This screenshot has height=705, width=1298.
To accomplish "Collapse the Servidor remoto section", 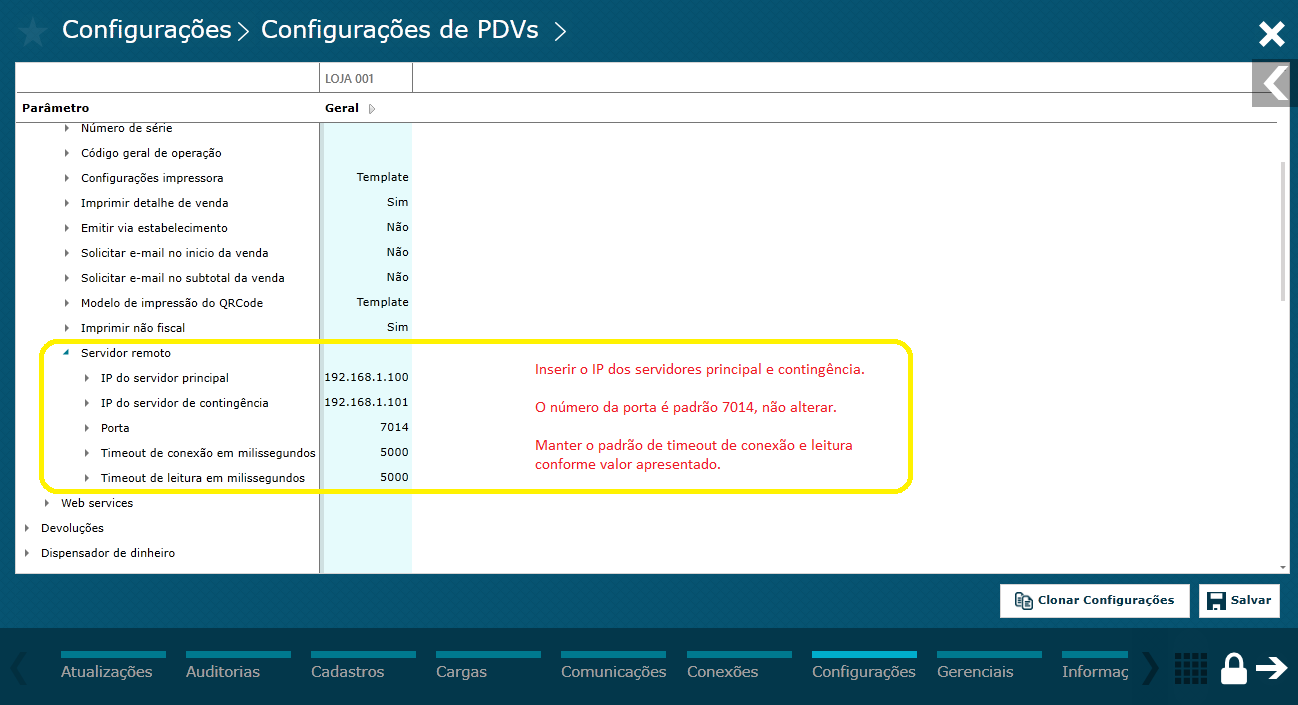I will 64,352.
